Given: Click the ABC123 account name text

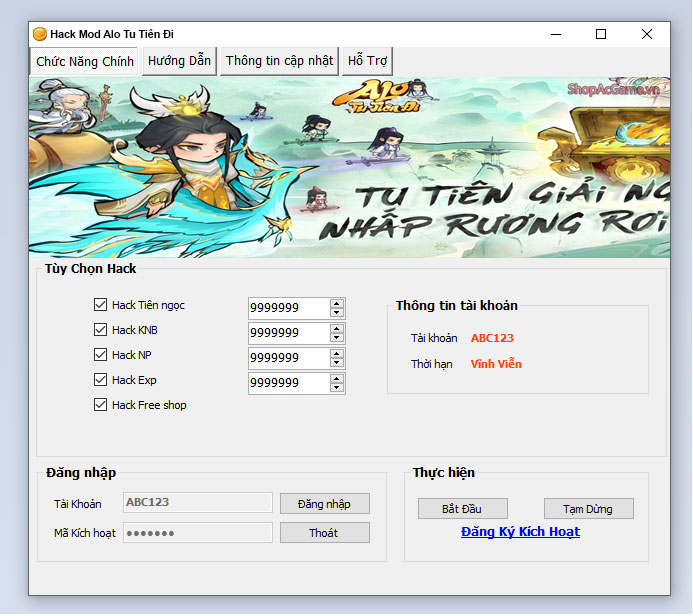Looking at the screenshot, I should [x=492, y=338].
